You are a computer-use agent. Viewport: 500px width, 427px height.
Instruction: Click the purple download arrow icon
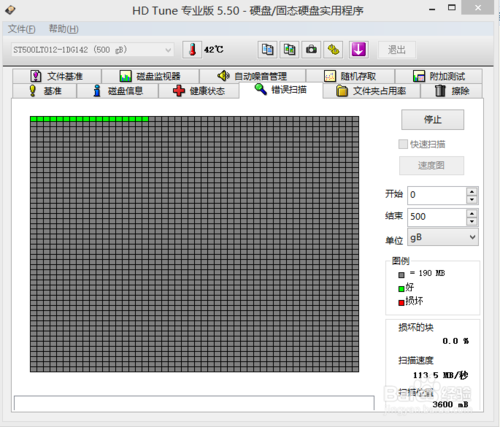pos(358,50)
